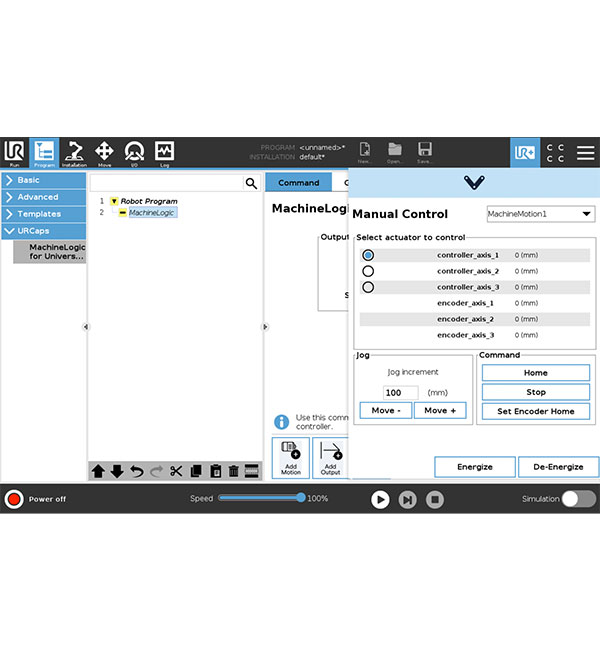Click the Speed slider handle
Image resolution: width=600 pixels, height=650 pixels.
point(301,497)
